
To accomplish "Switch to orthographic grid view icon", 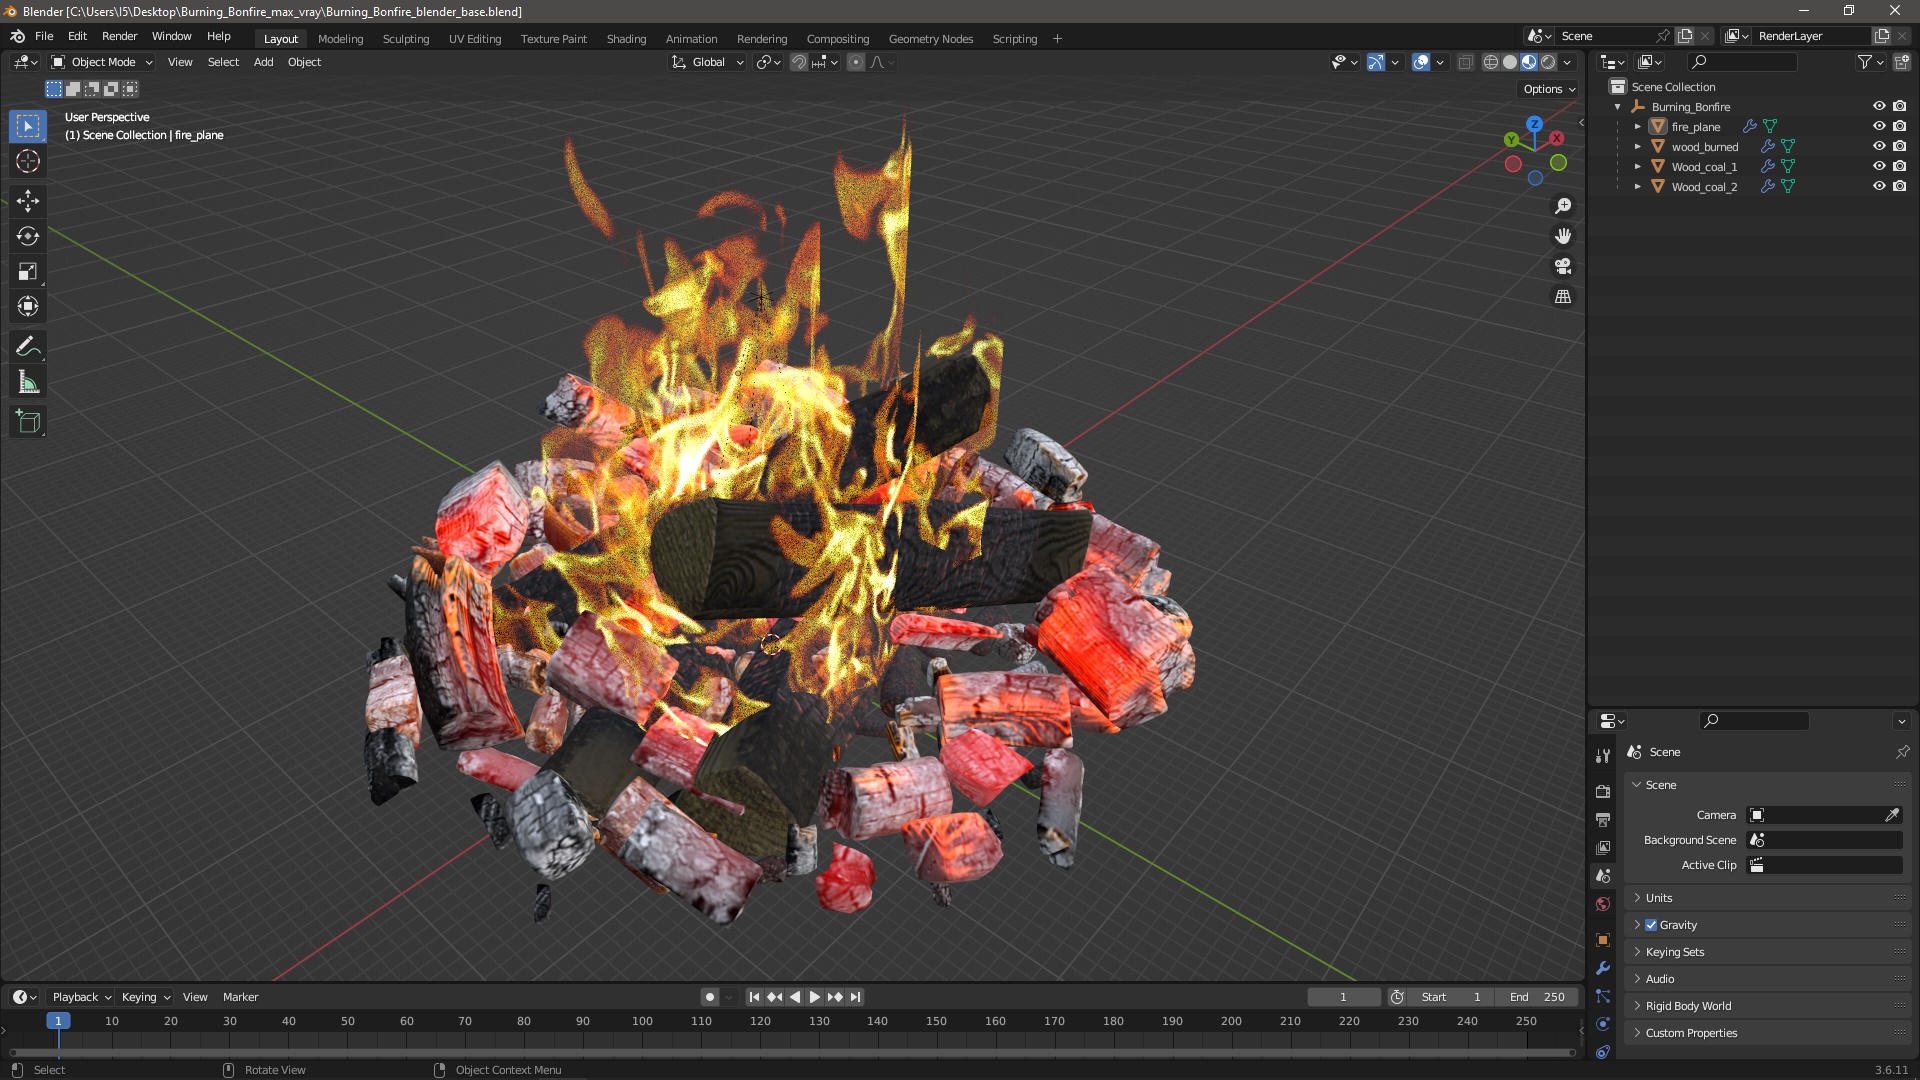I will coord(1563,297).
